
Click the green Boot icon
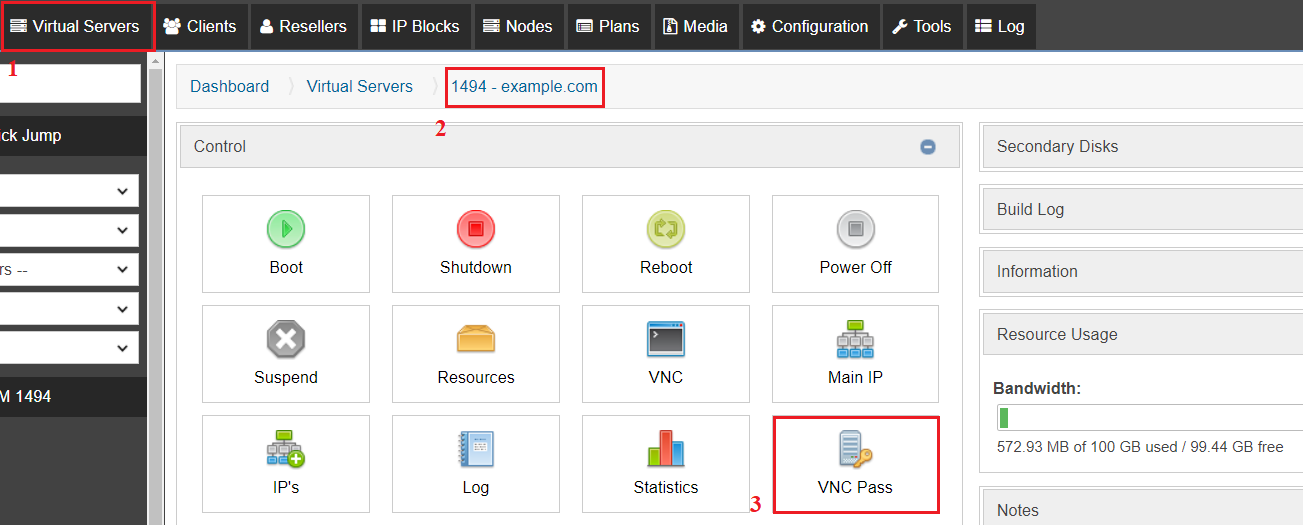[x=285, y=230]
